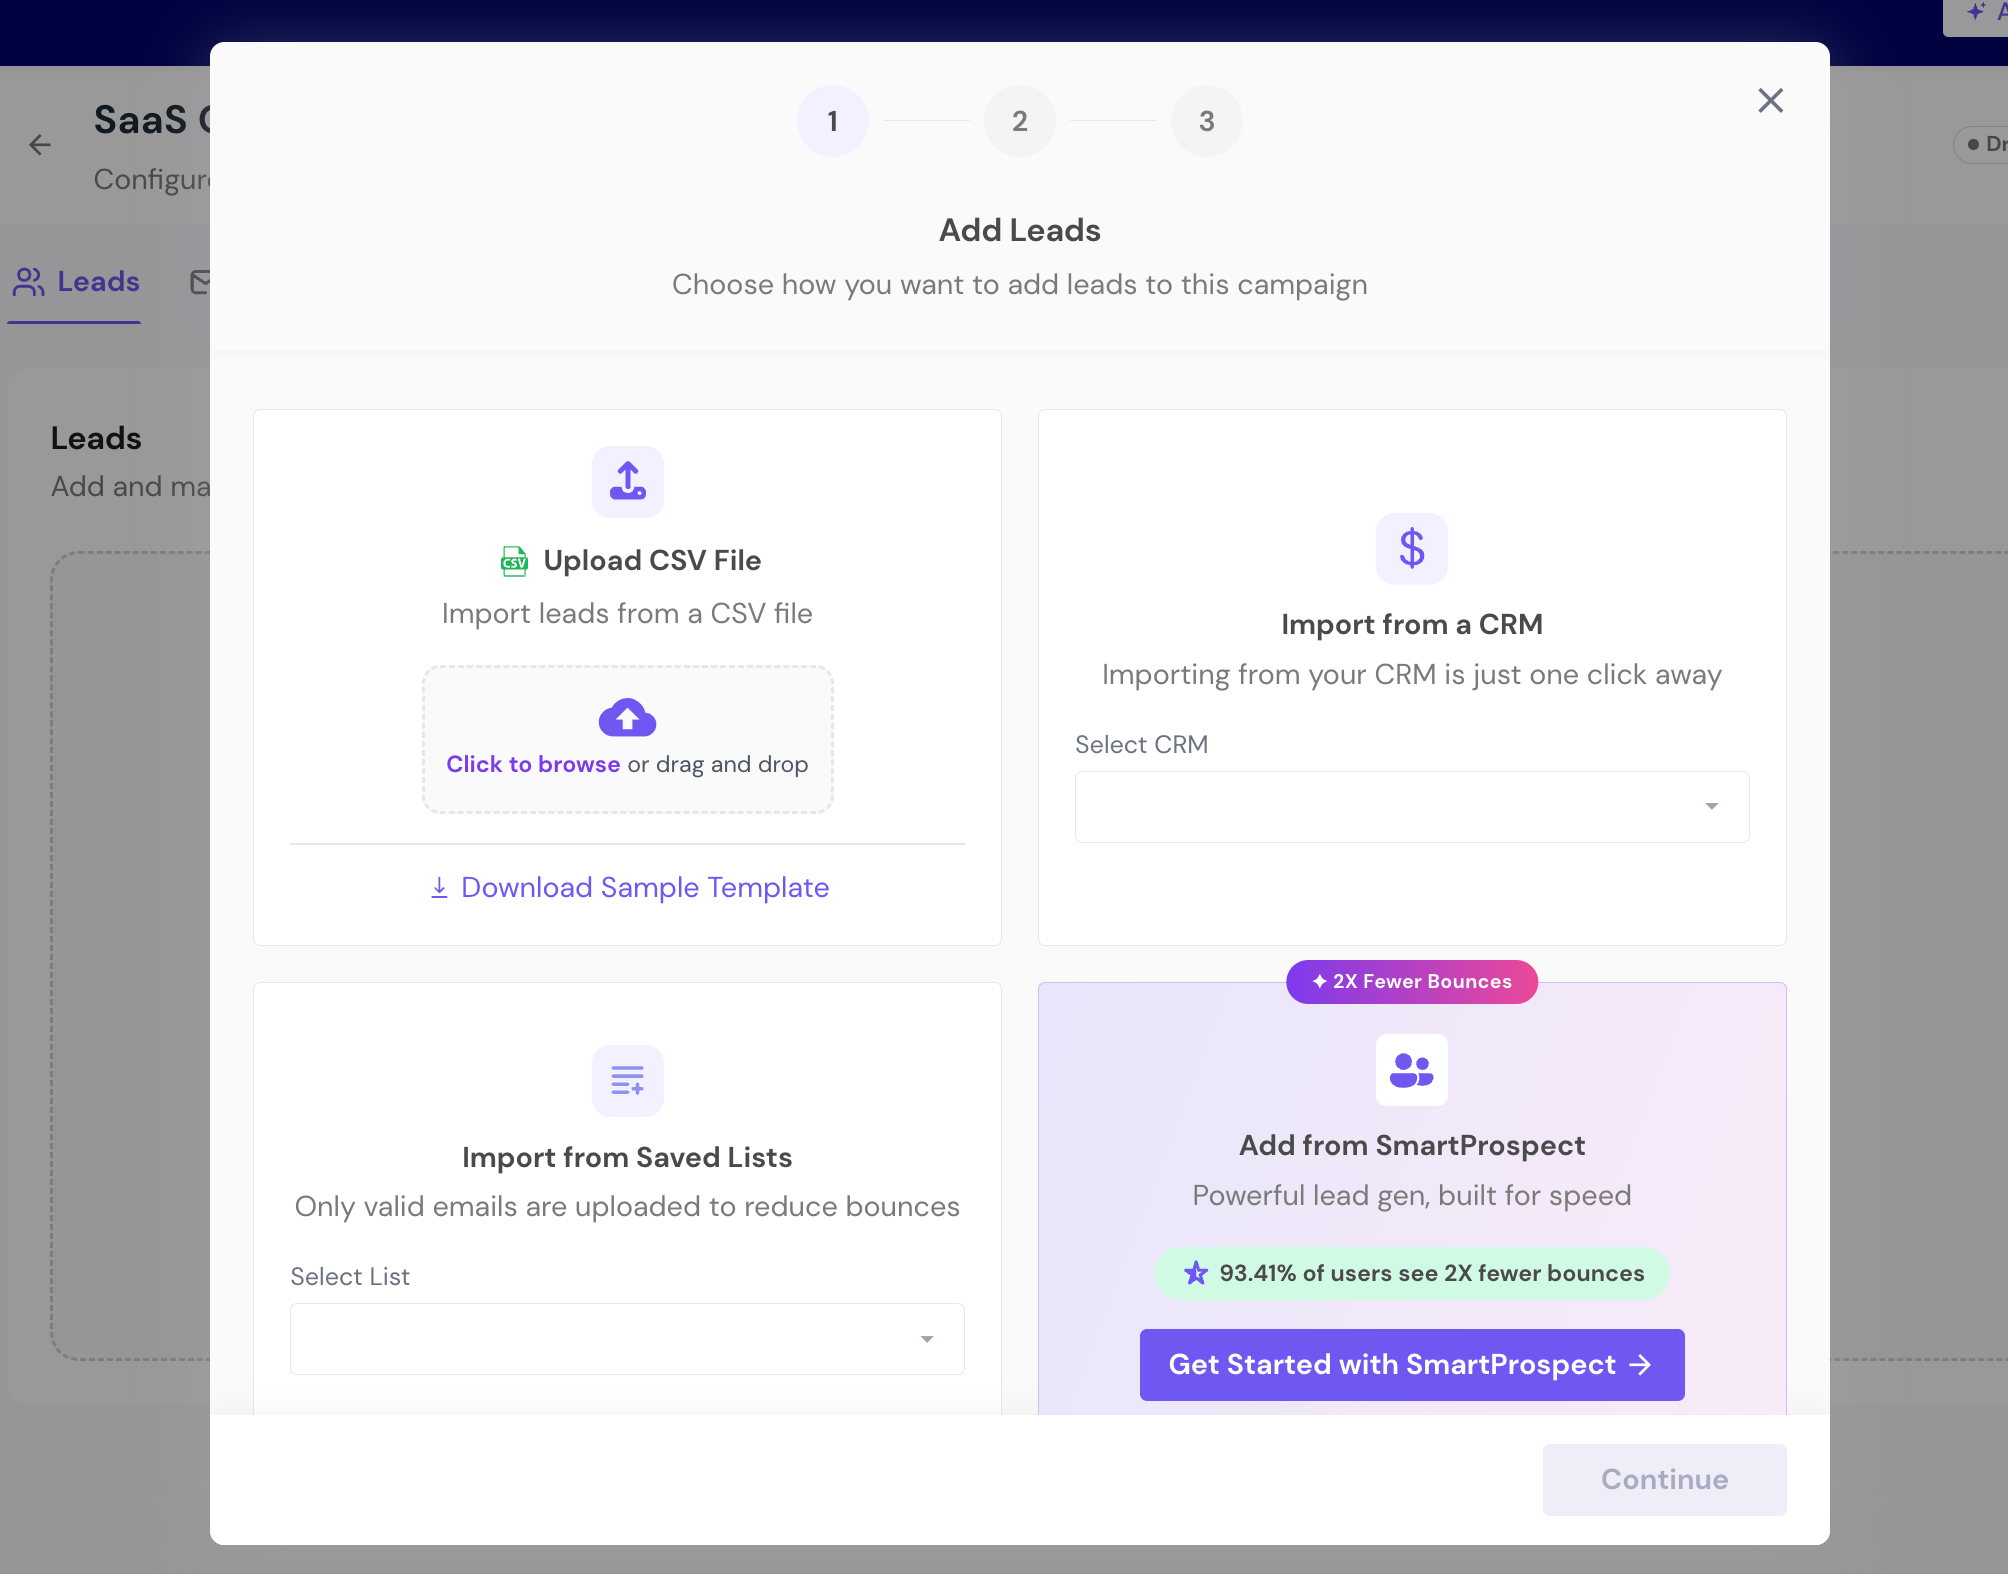Image resolution: width=2008 pixels, height=1574 pixels.
Task: Click the saved lists icon
Action: [627, 1080]
